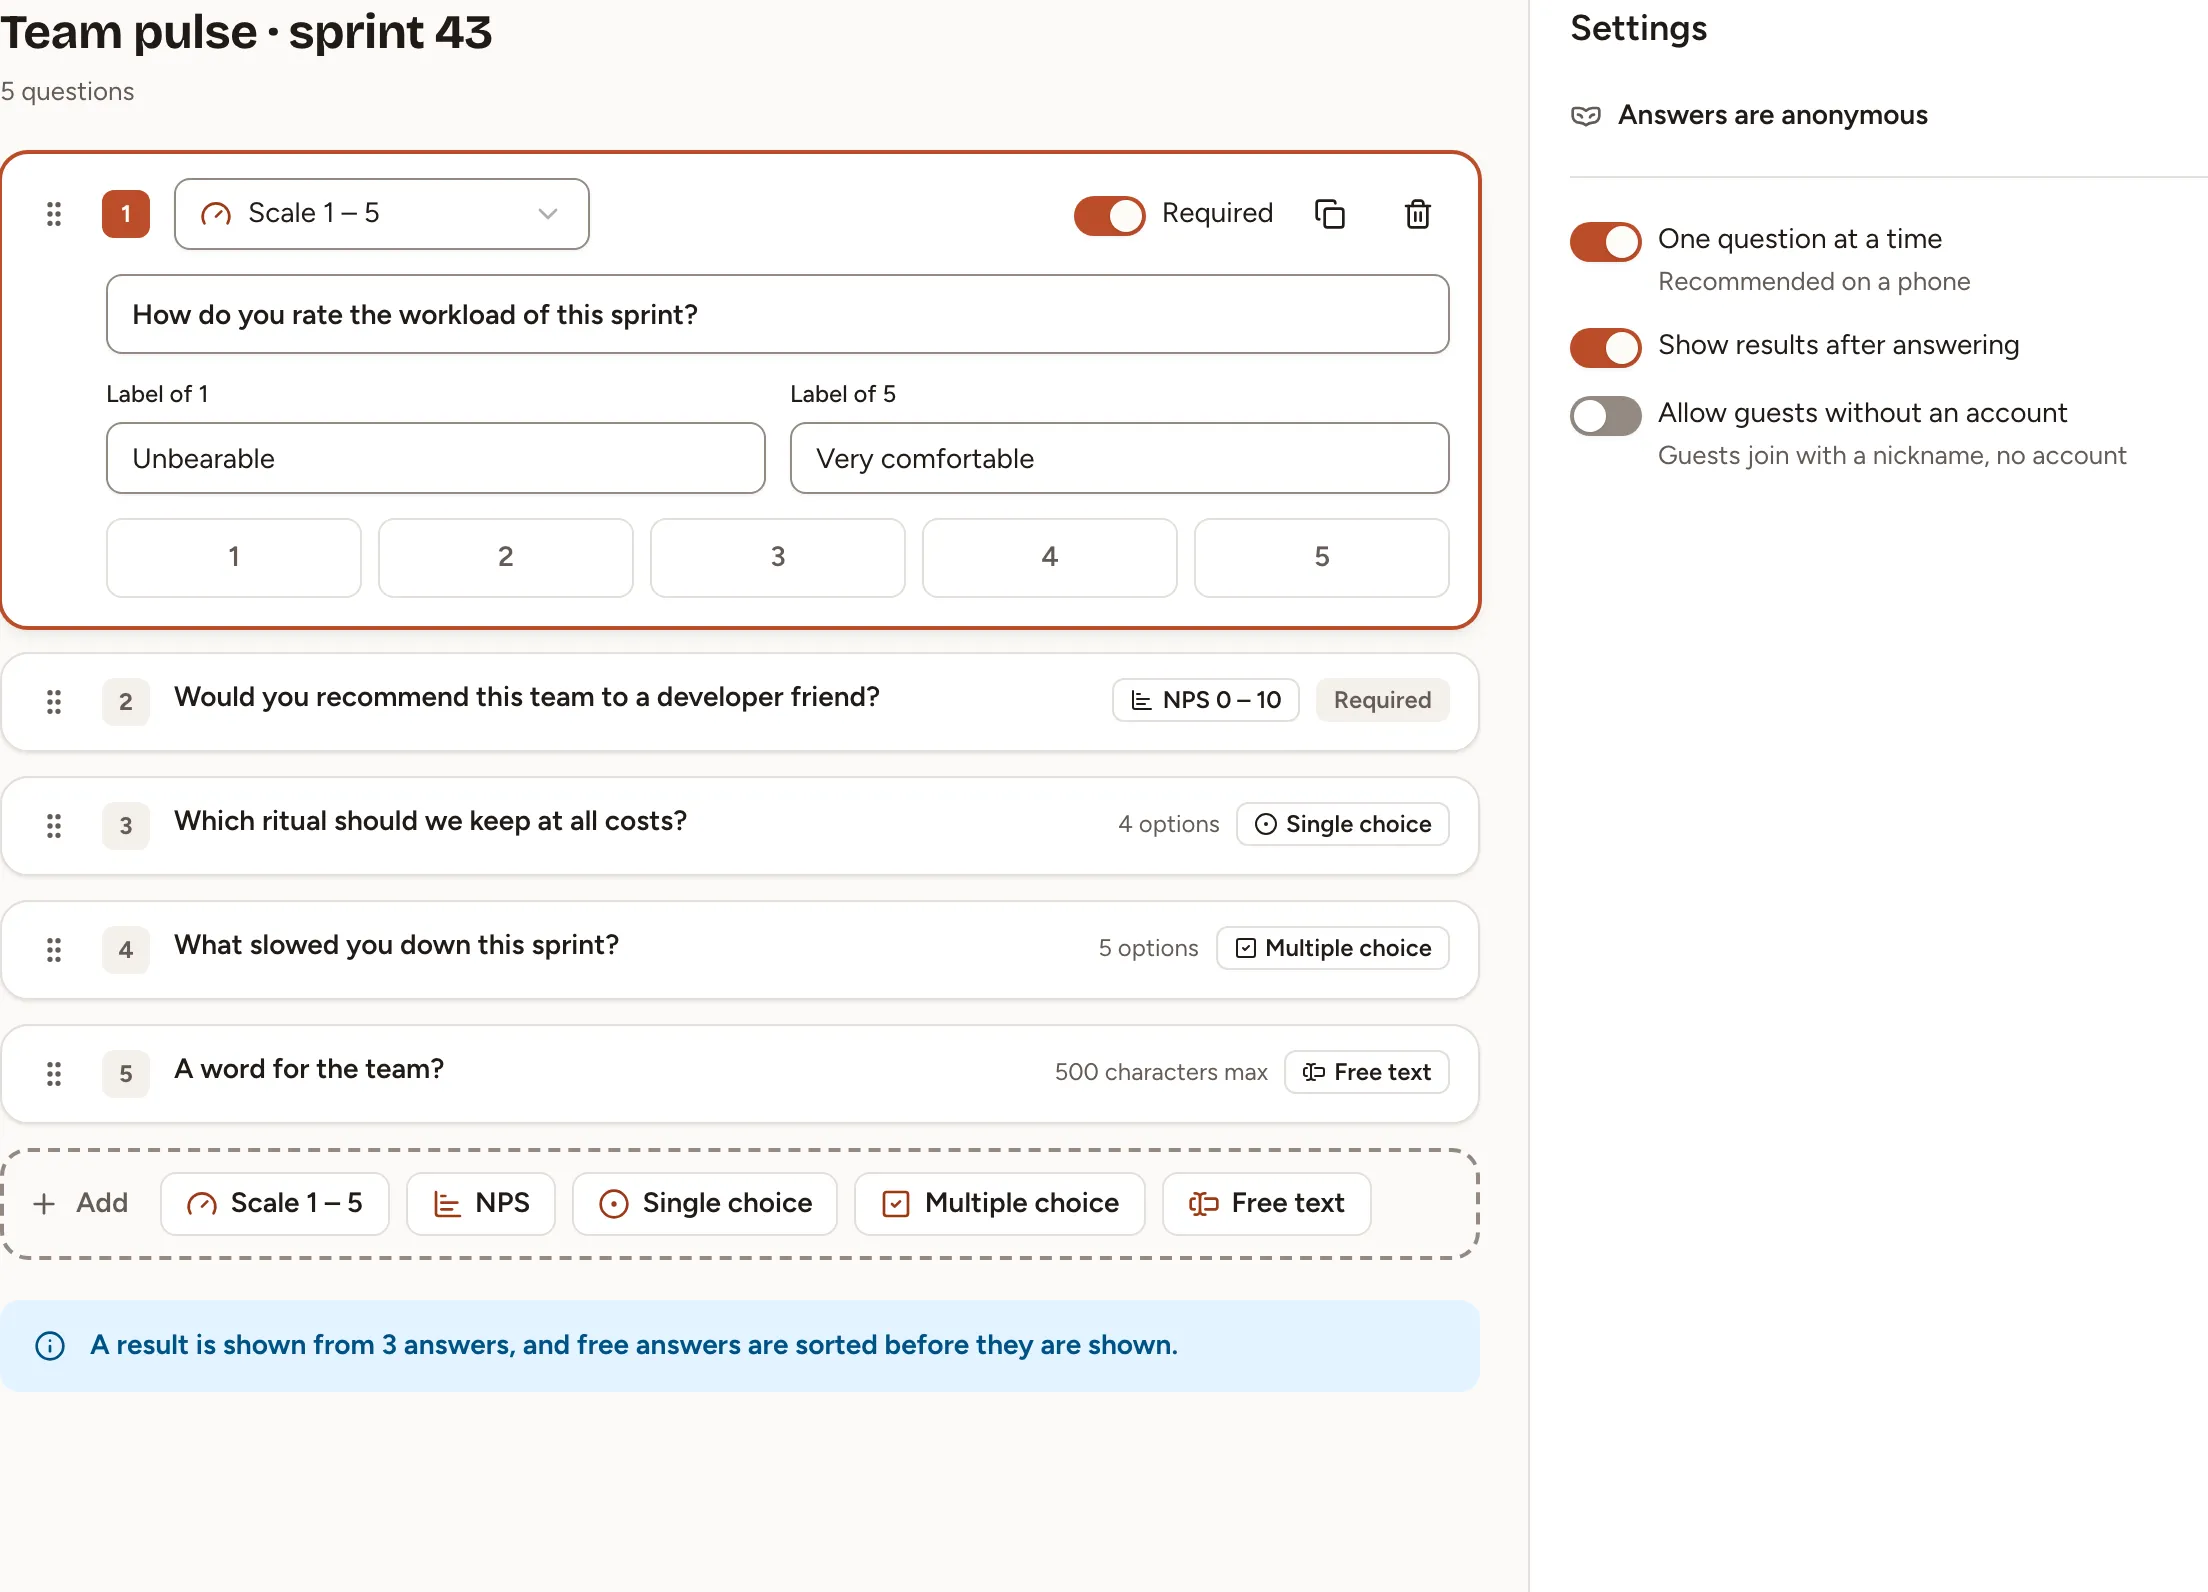Click Free text chip on question 5
This screenshot has width=2208, height=1592.
point(1367,1072)
